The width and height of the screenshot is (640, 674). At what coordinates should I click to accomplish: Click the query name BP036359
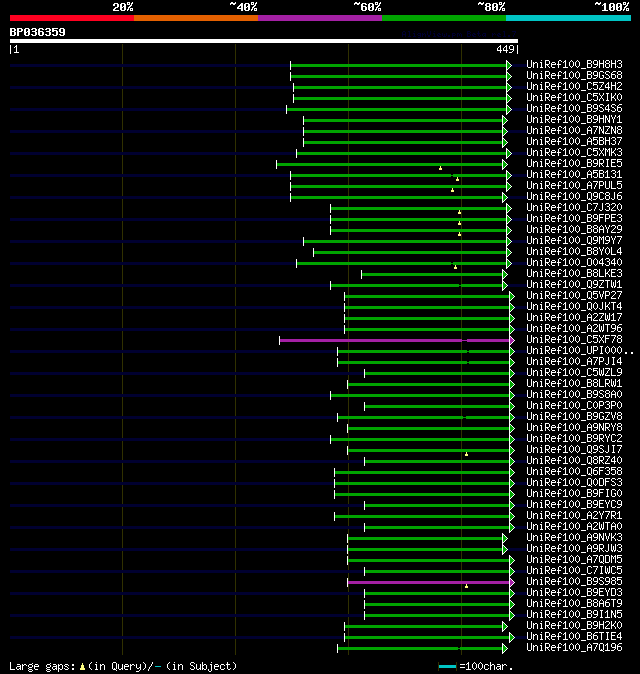point(37,32)
